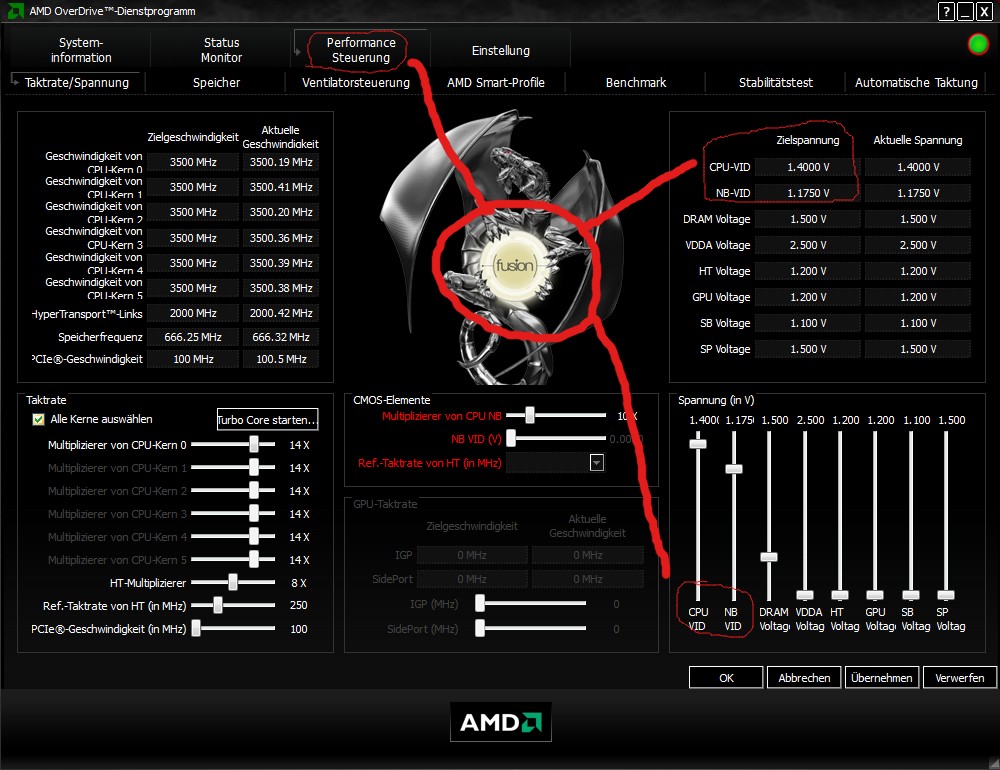Image resolution: width=1000 pixels, height=770 pixels.
Task: Click the NB VID (V) slider handle
Action: [x=511, y=438]
